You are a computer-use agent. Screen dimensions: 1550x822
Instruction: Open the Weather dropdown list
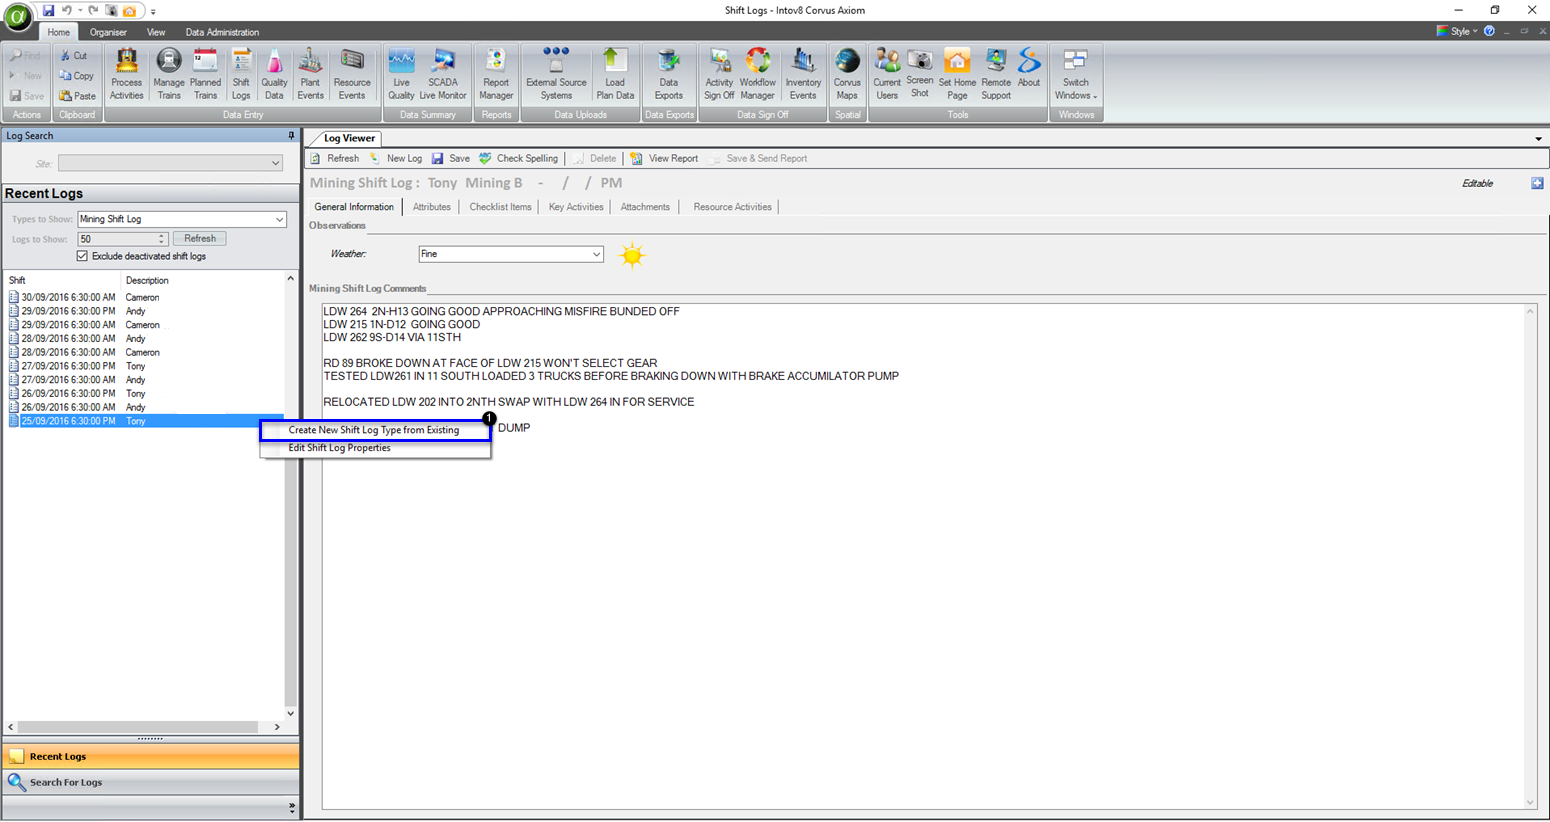pyautogui.click(x=596, y=255)
